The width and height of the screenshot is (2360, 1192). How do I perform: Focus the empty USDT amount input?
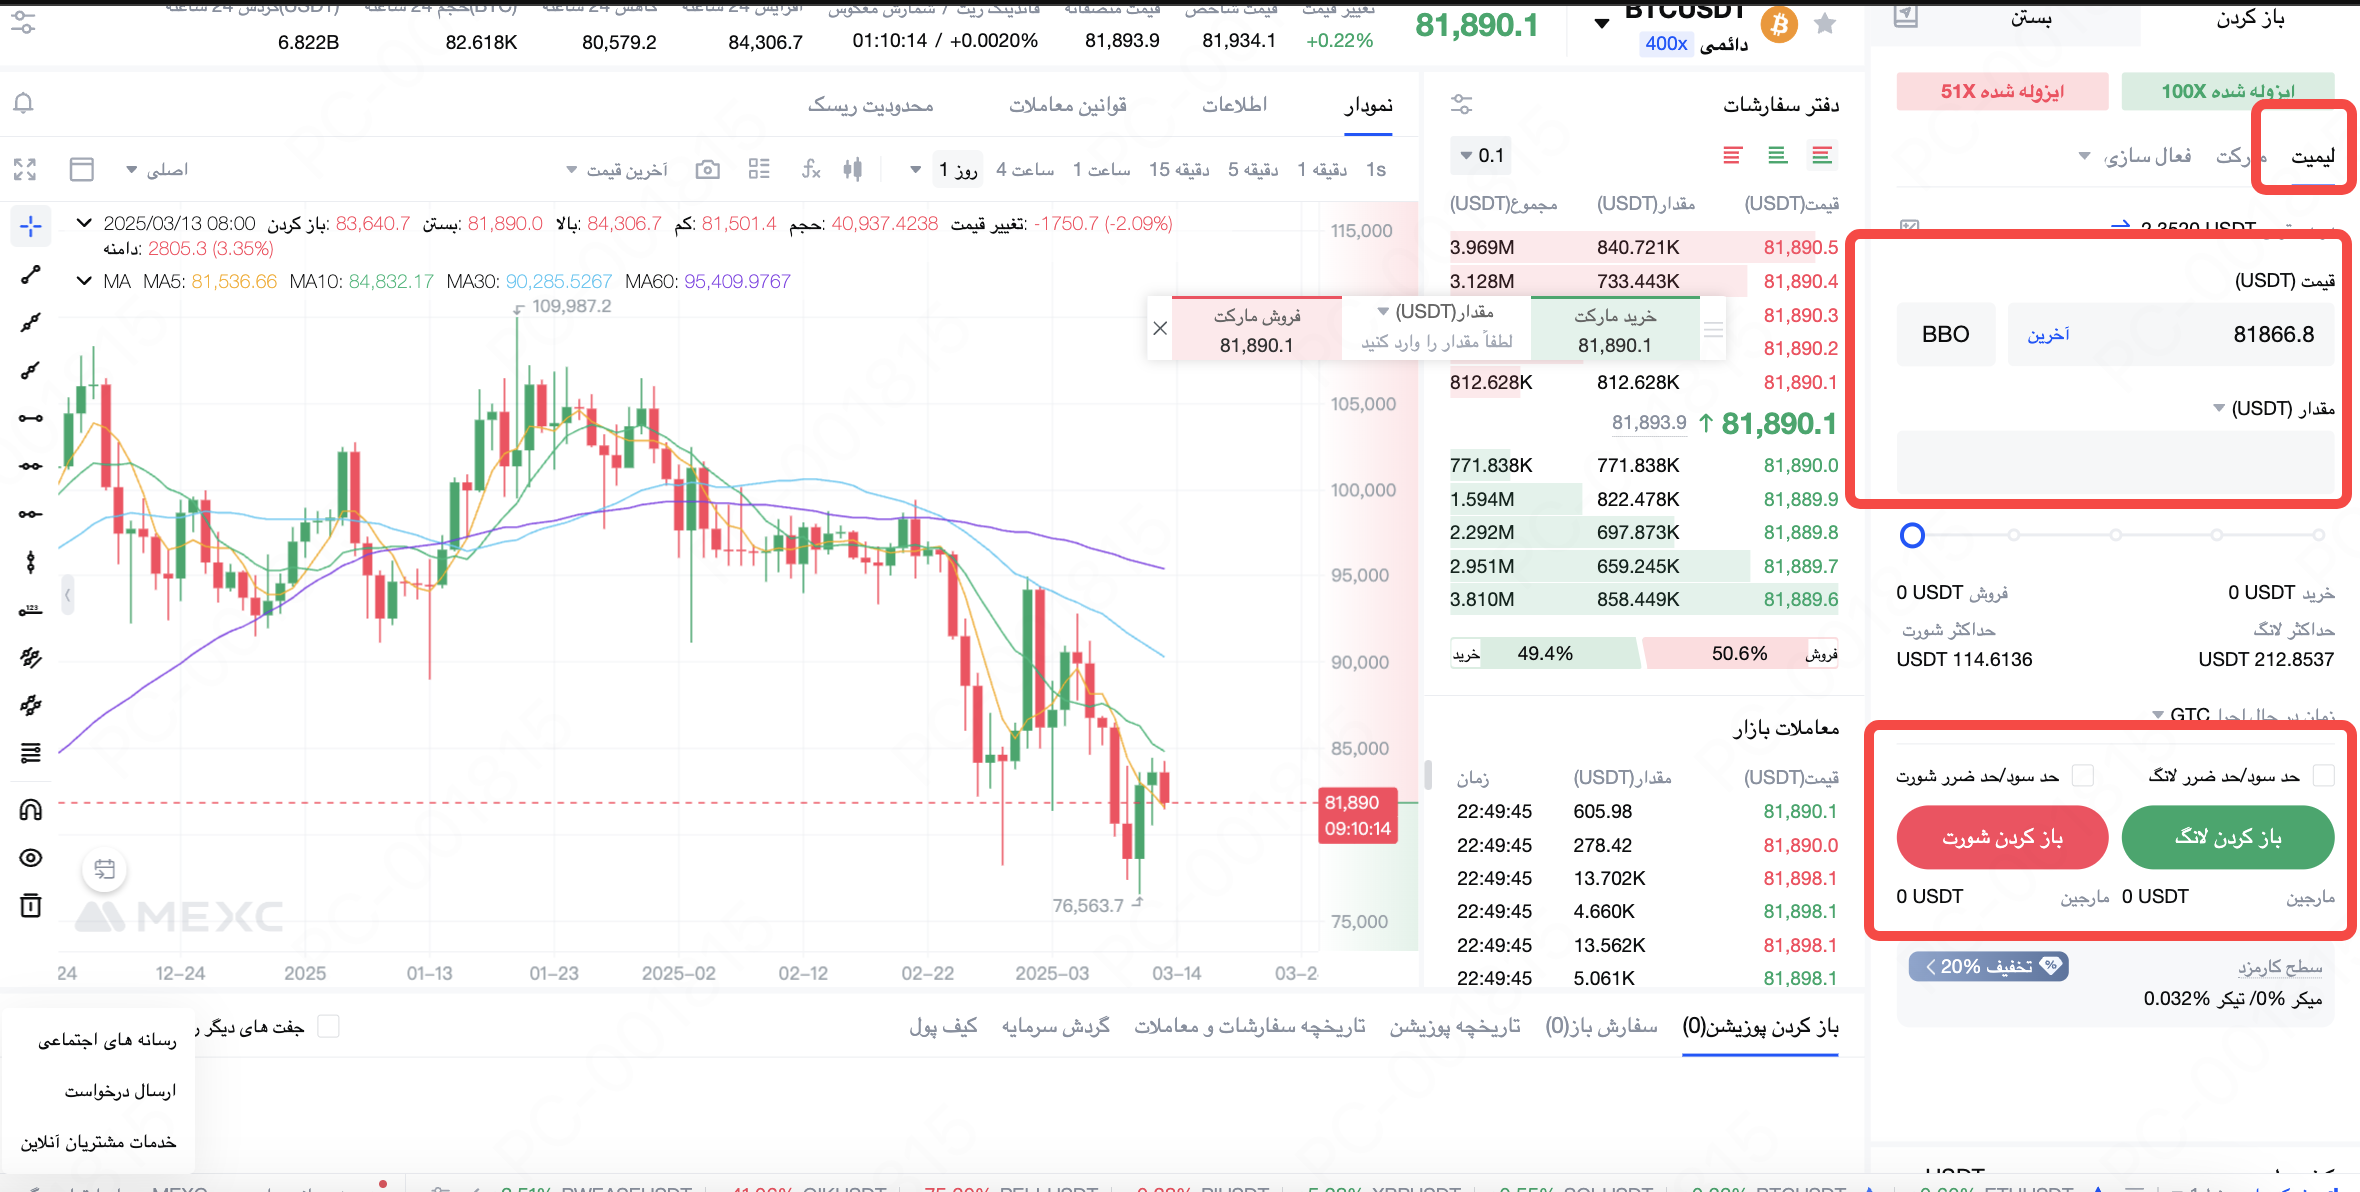pyautogui.click(x=2115, y=461)
